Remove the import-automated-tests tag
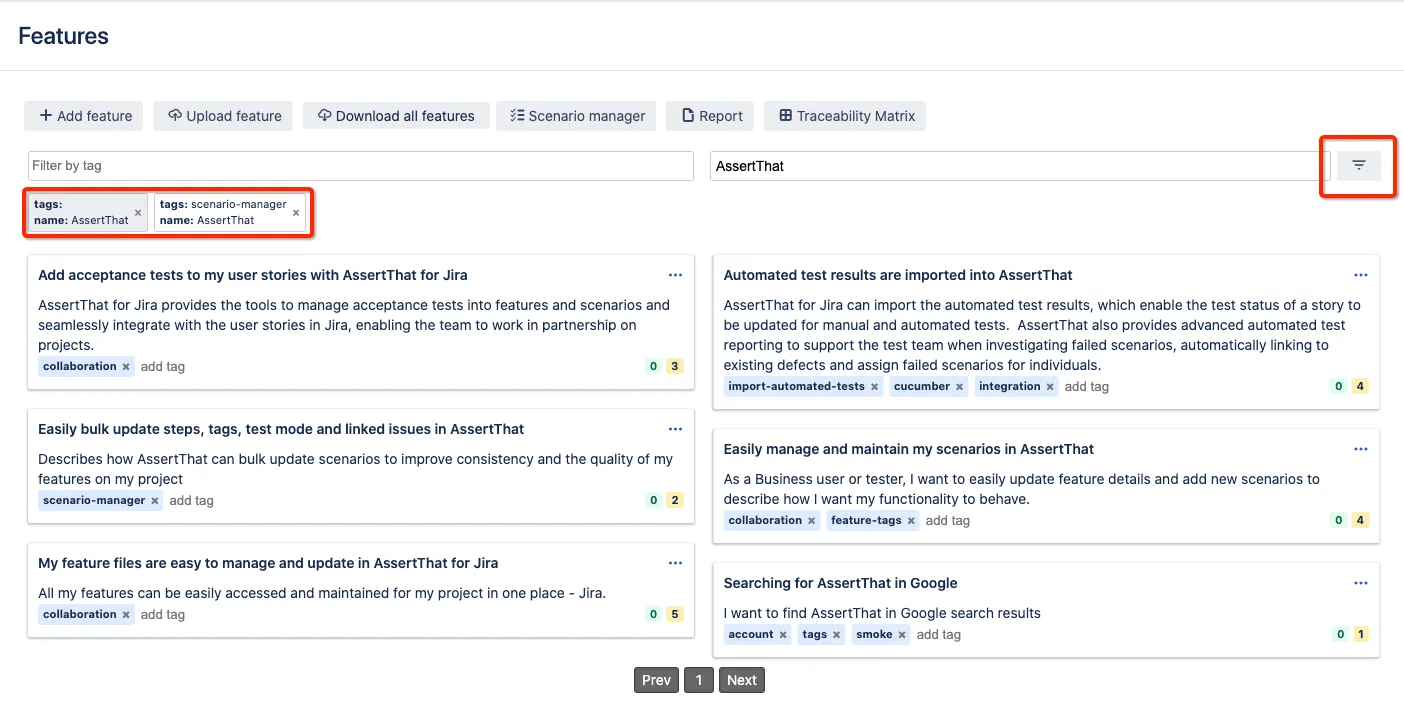The width and height of the screenshot is (1404, 715). (874, 387)
